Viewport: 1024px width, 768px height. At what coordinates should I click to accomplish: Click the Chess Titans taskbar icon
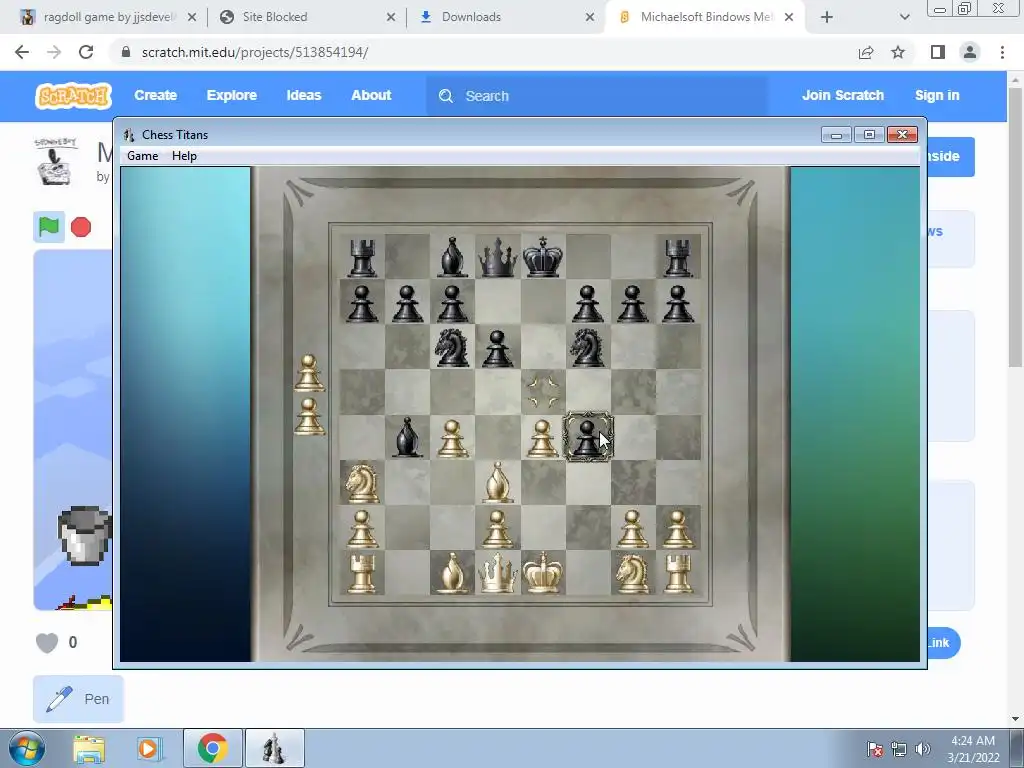[274, 748]
